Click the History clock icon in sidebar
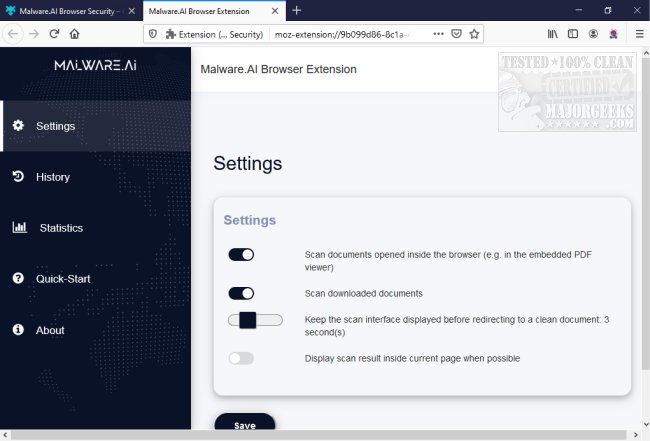 click(18, 177)
